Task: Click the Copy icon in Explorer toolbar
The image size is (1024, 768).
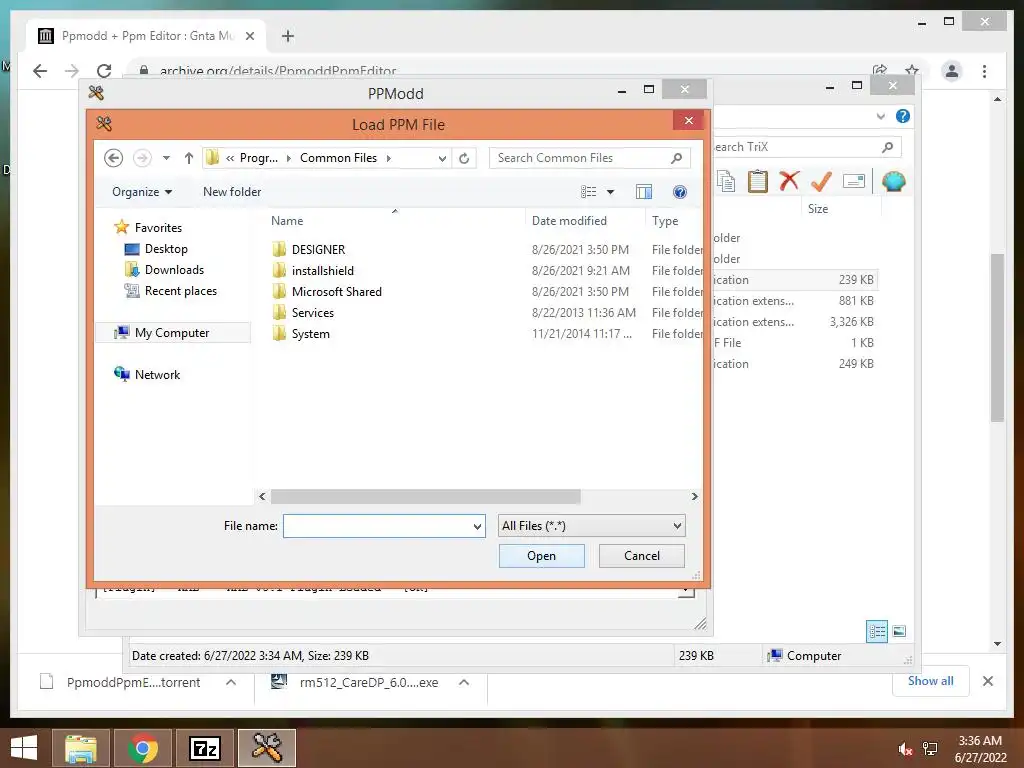Action: (726, 181)
